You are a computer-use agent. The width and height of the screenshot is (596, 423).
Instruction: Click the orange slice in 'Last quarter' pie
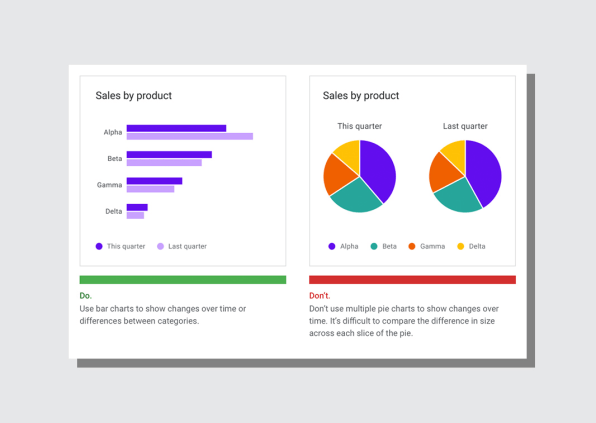pos(444,172)
